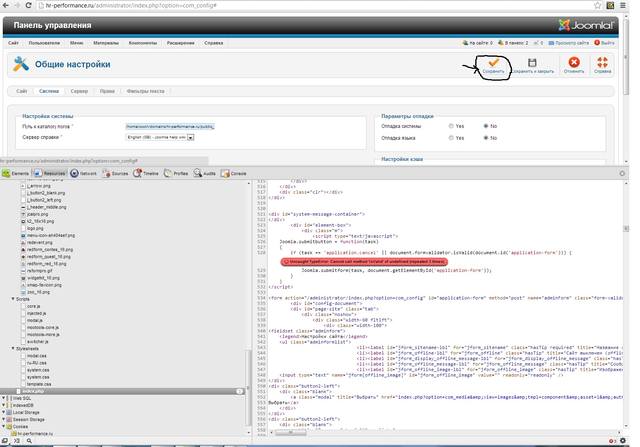640x447 pixels.
Task: Open the Пользователи menu
Action: tap(44, 43)
